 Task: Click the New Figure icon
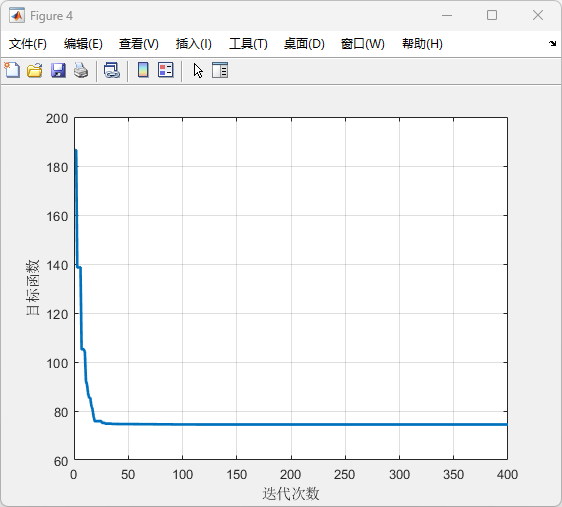click(x=12, y=70)
